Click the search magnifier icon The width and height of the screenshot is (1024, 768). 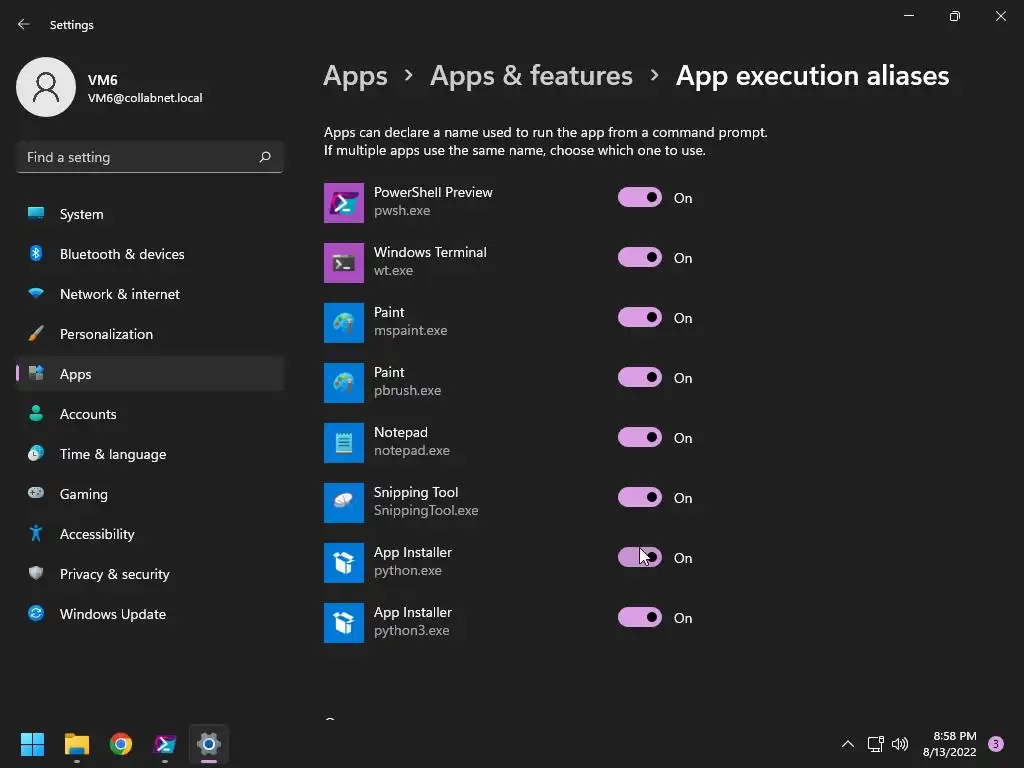click(x=265, y=157)
